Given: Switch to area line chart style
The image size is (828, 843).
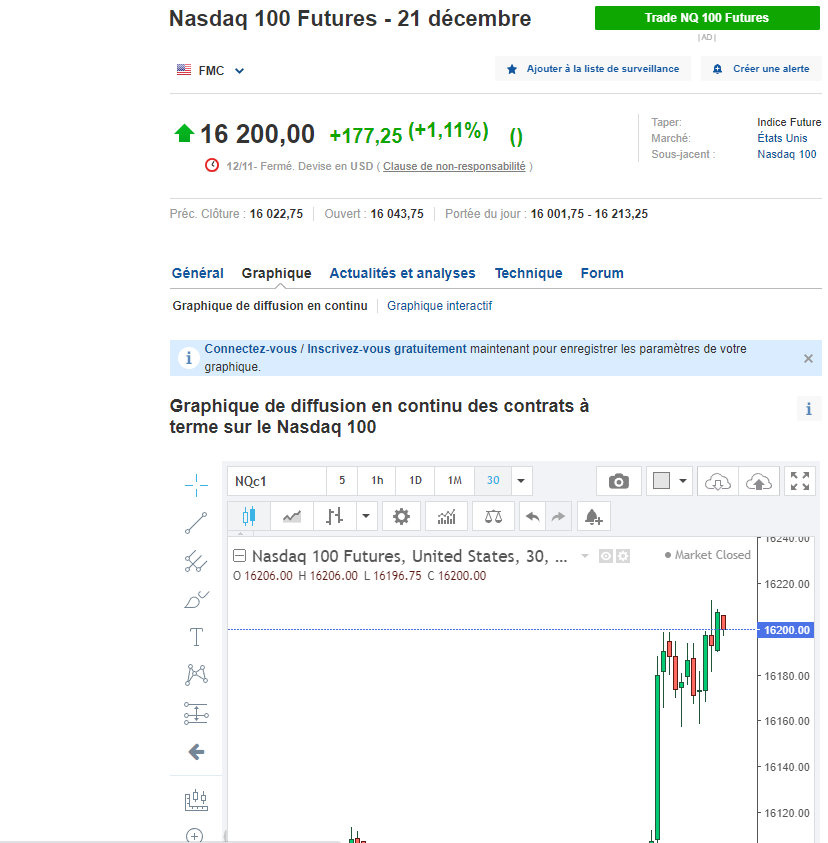Looking at the screenshot, I should (x=292, y=517).
